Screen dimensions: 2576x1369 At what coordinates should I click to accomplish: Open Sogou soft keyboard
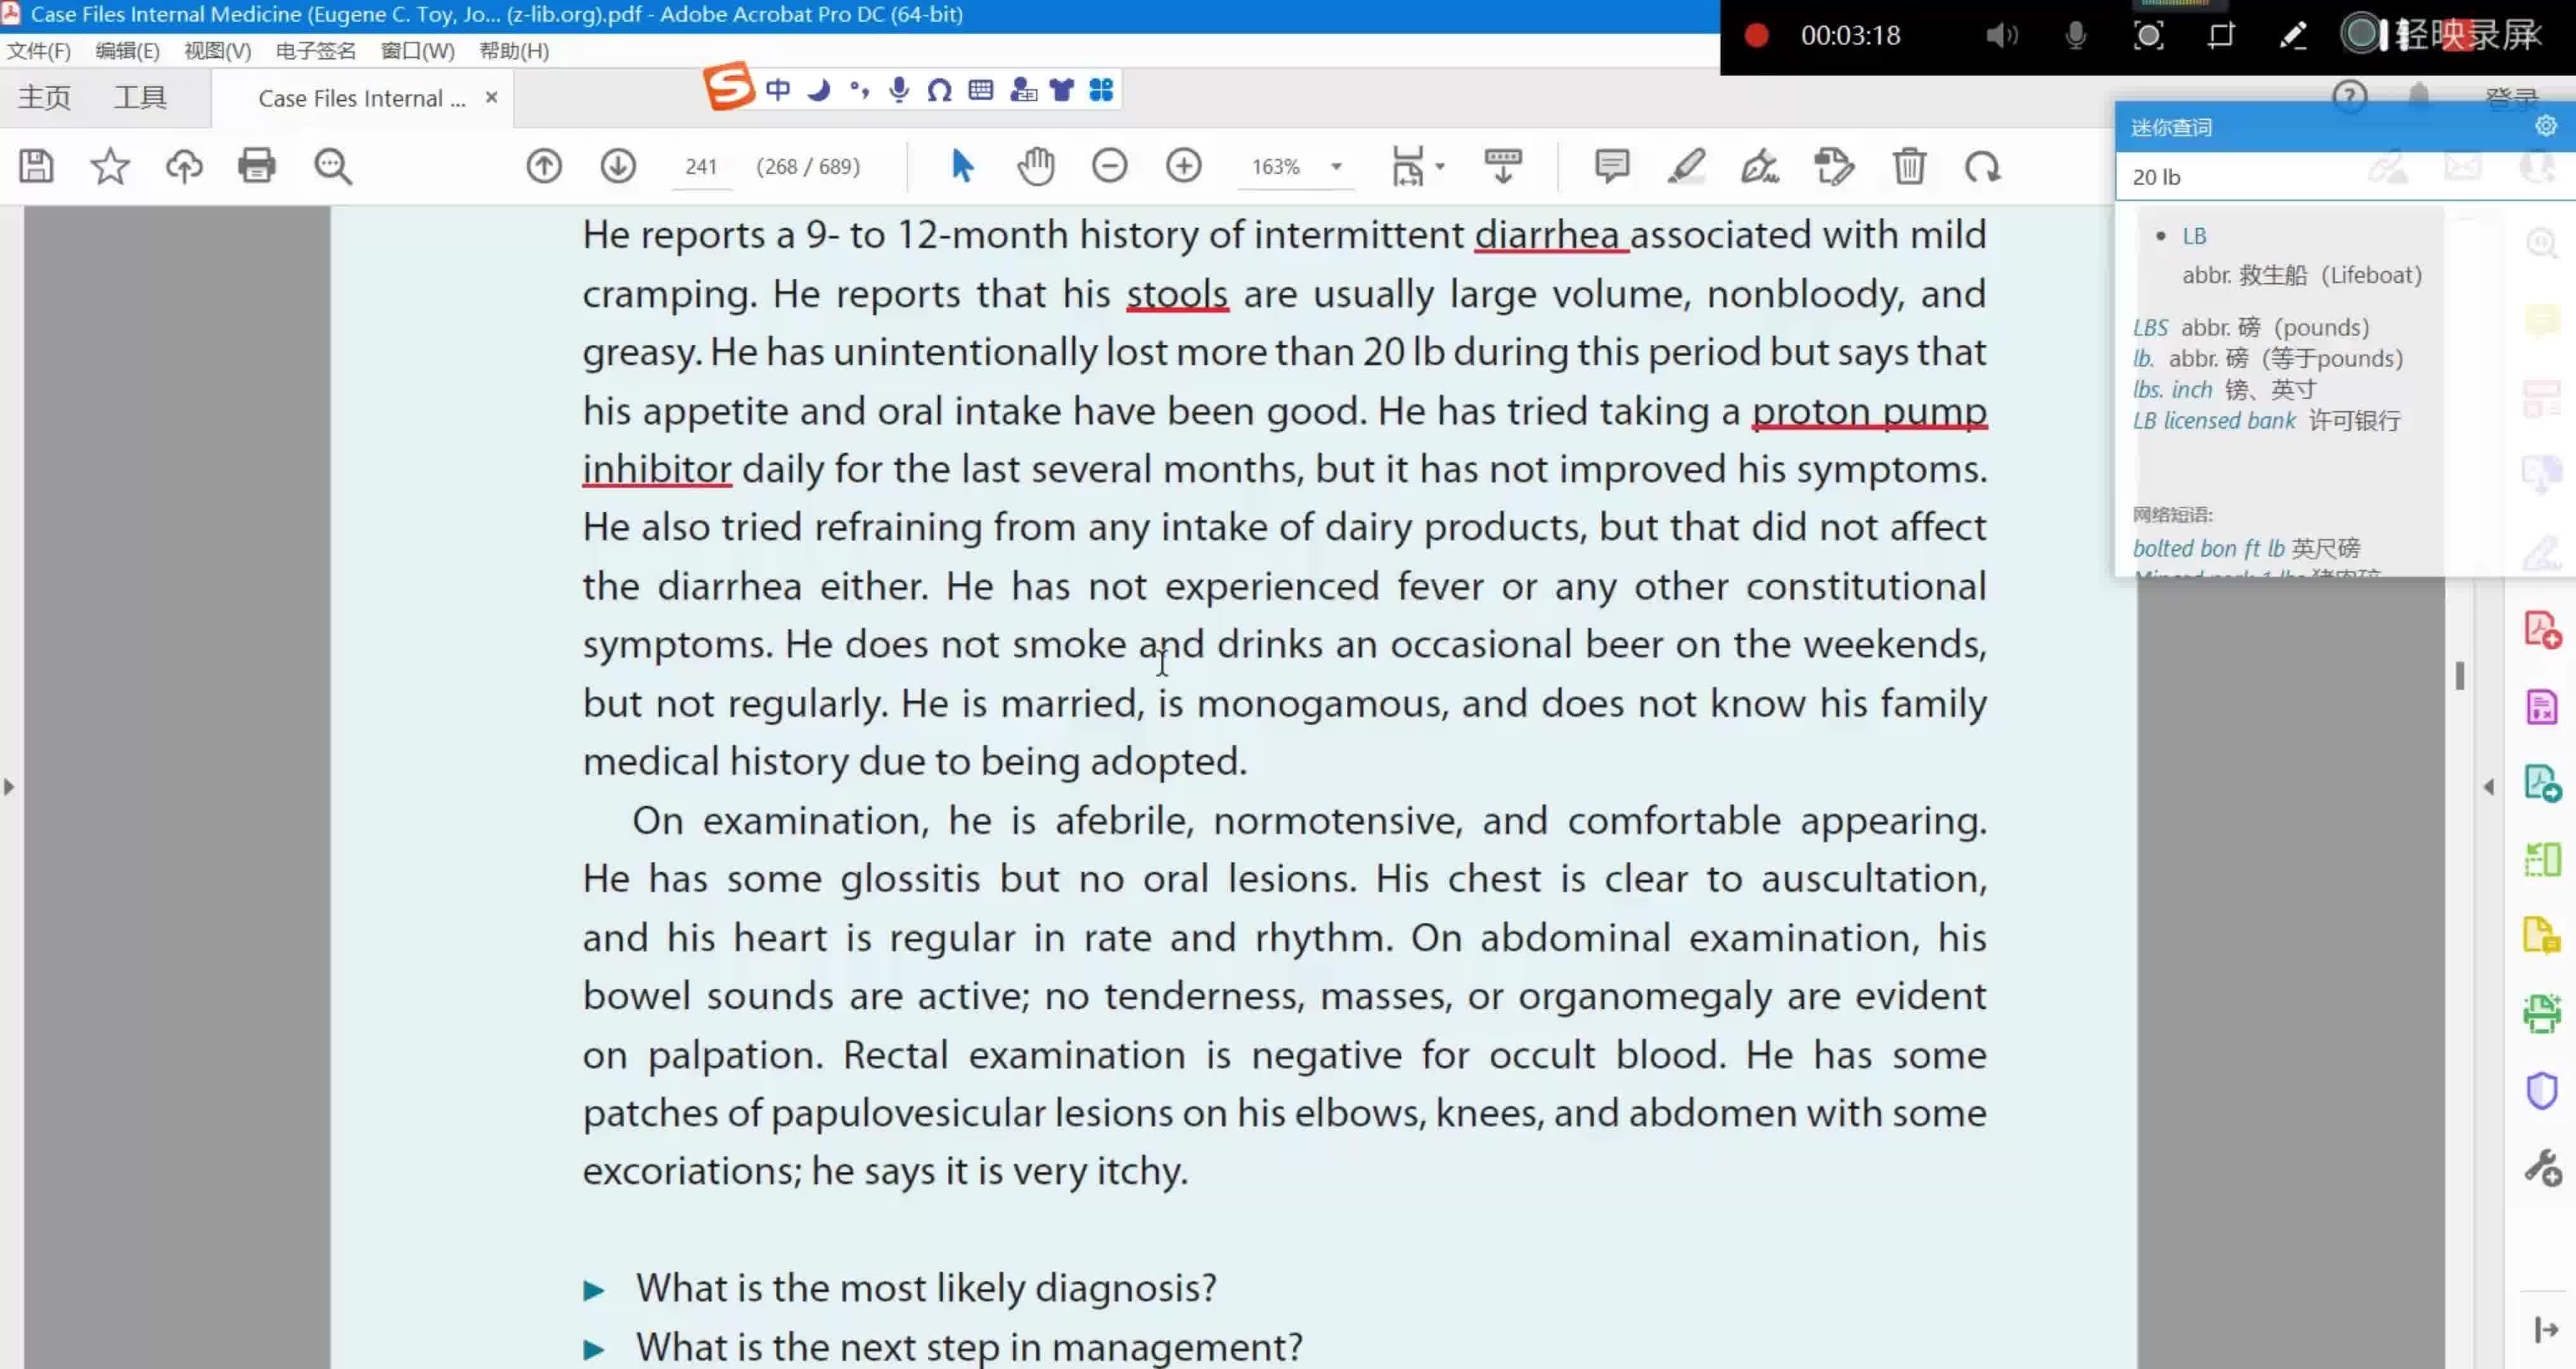(981, 90)
